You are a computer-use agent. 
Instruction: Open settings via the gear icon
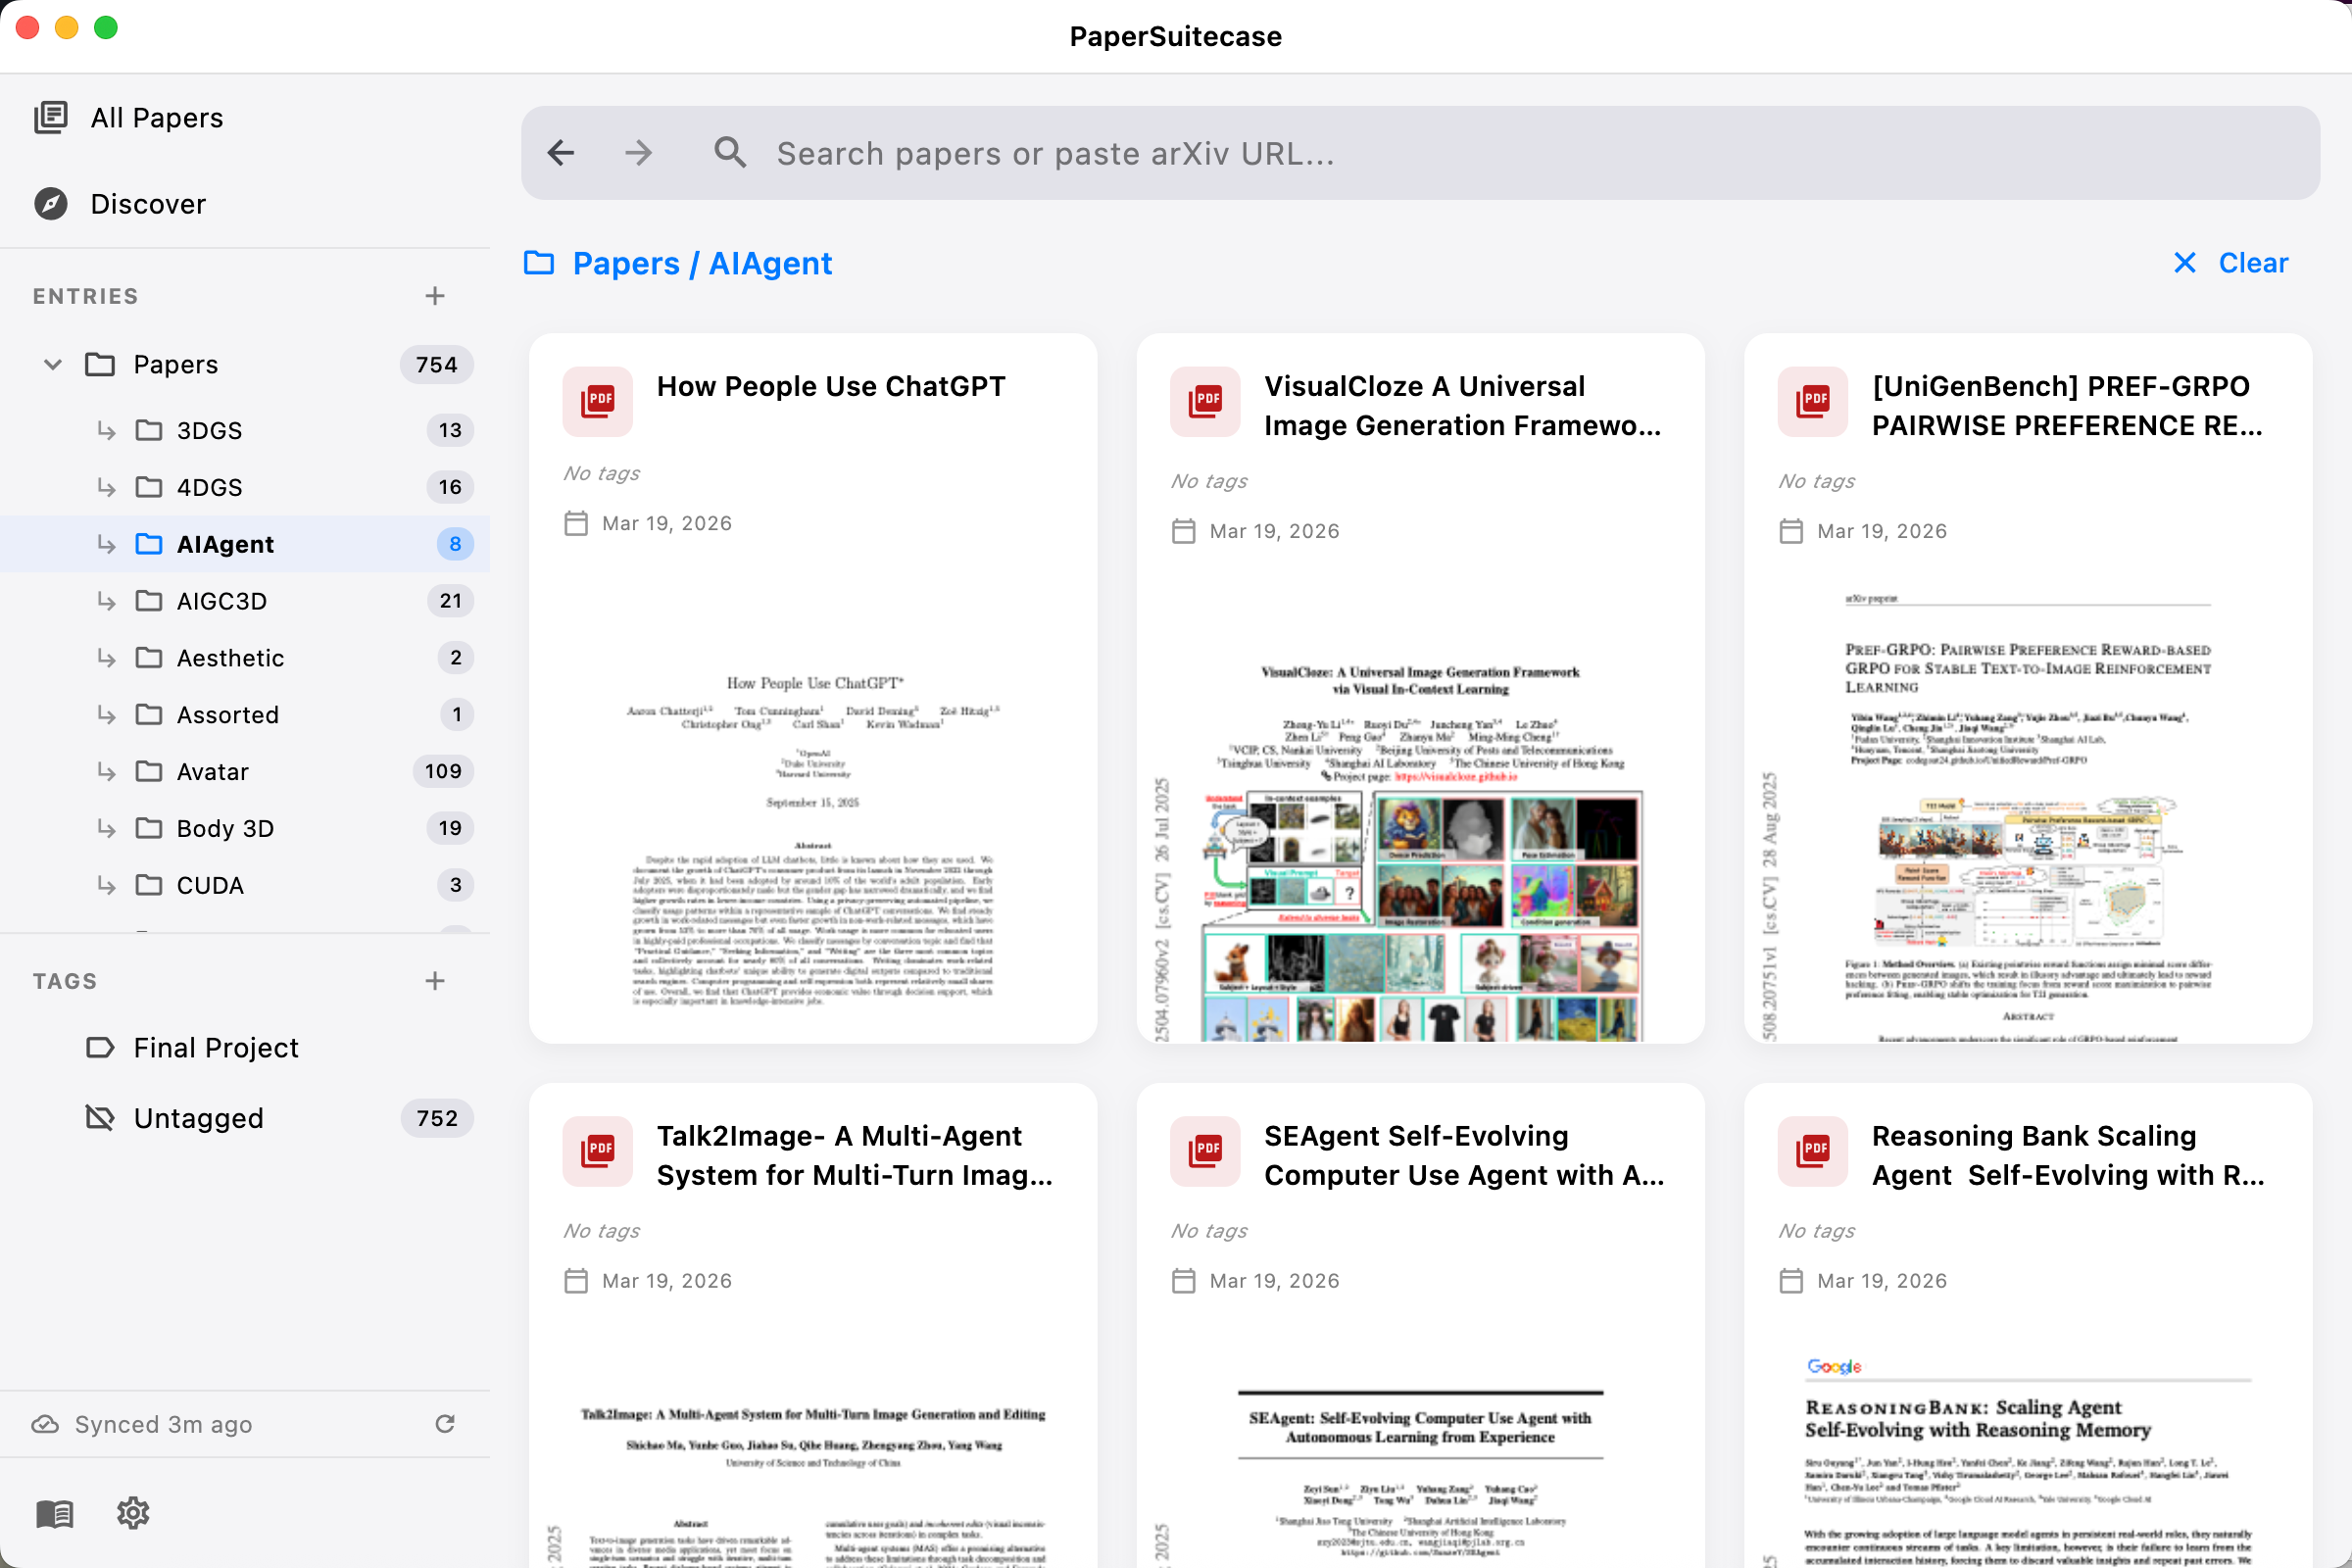pos(132,1513)
